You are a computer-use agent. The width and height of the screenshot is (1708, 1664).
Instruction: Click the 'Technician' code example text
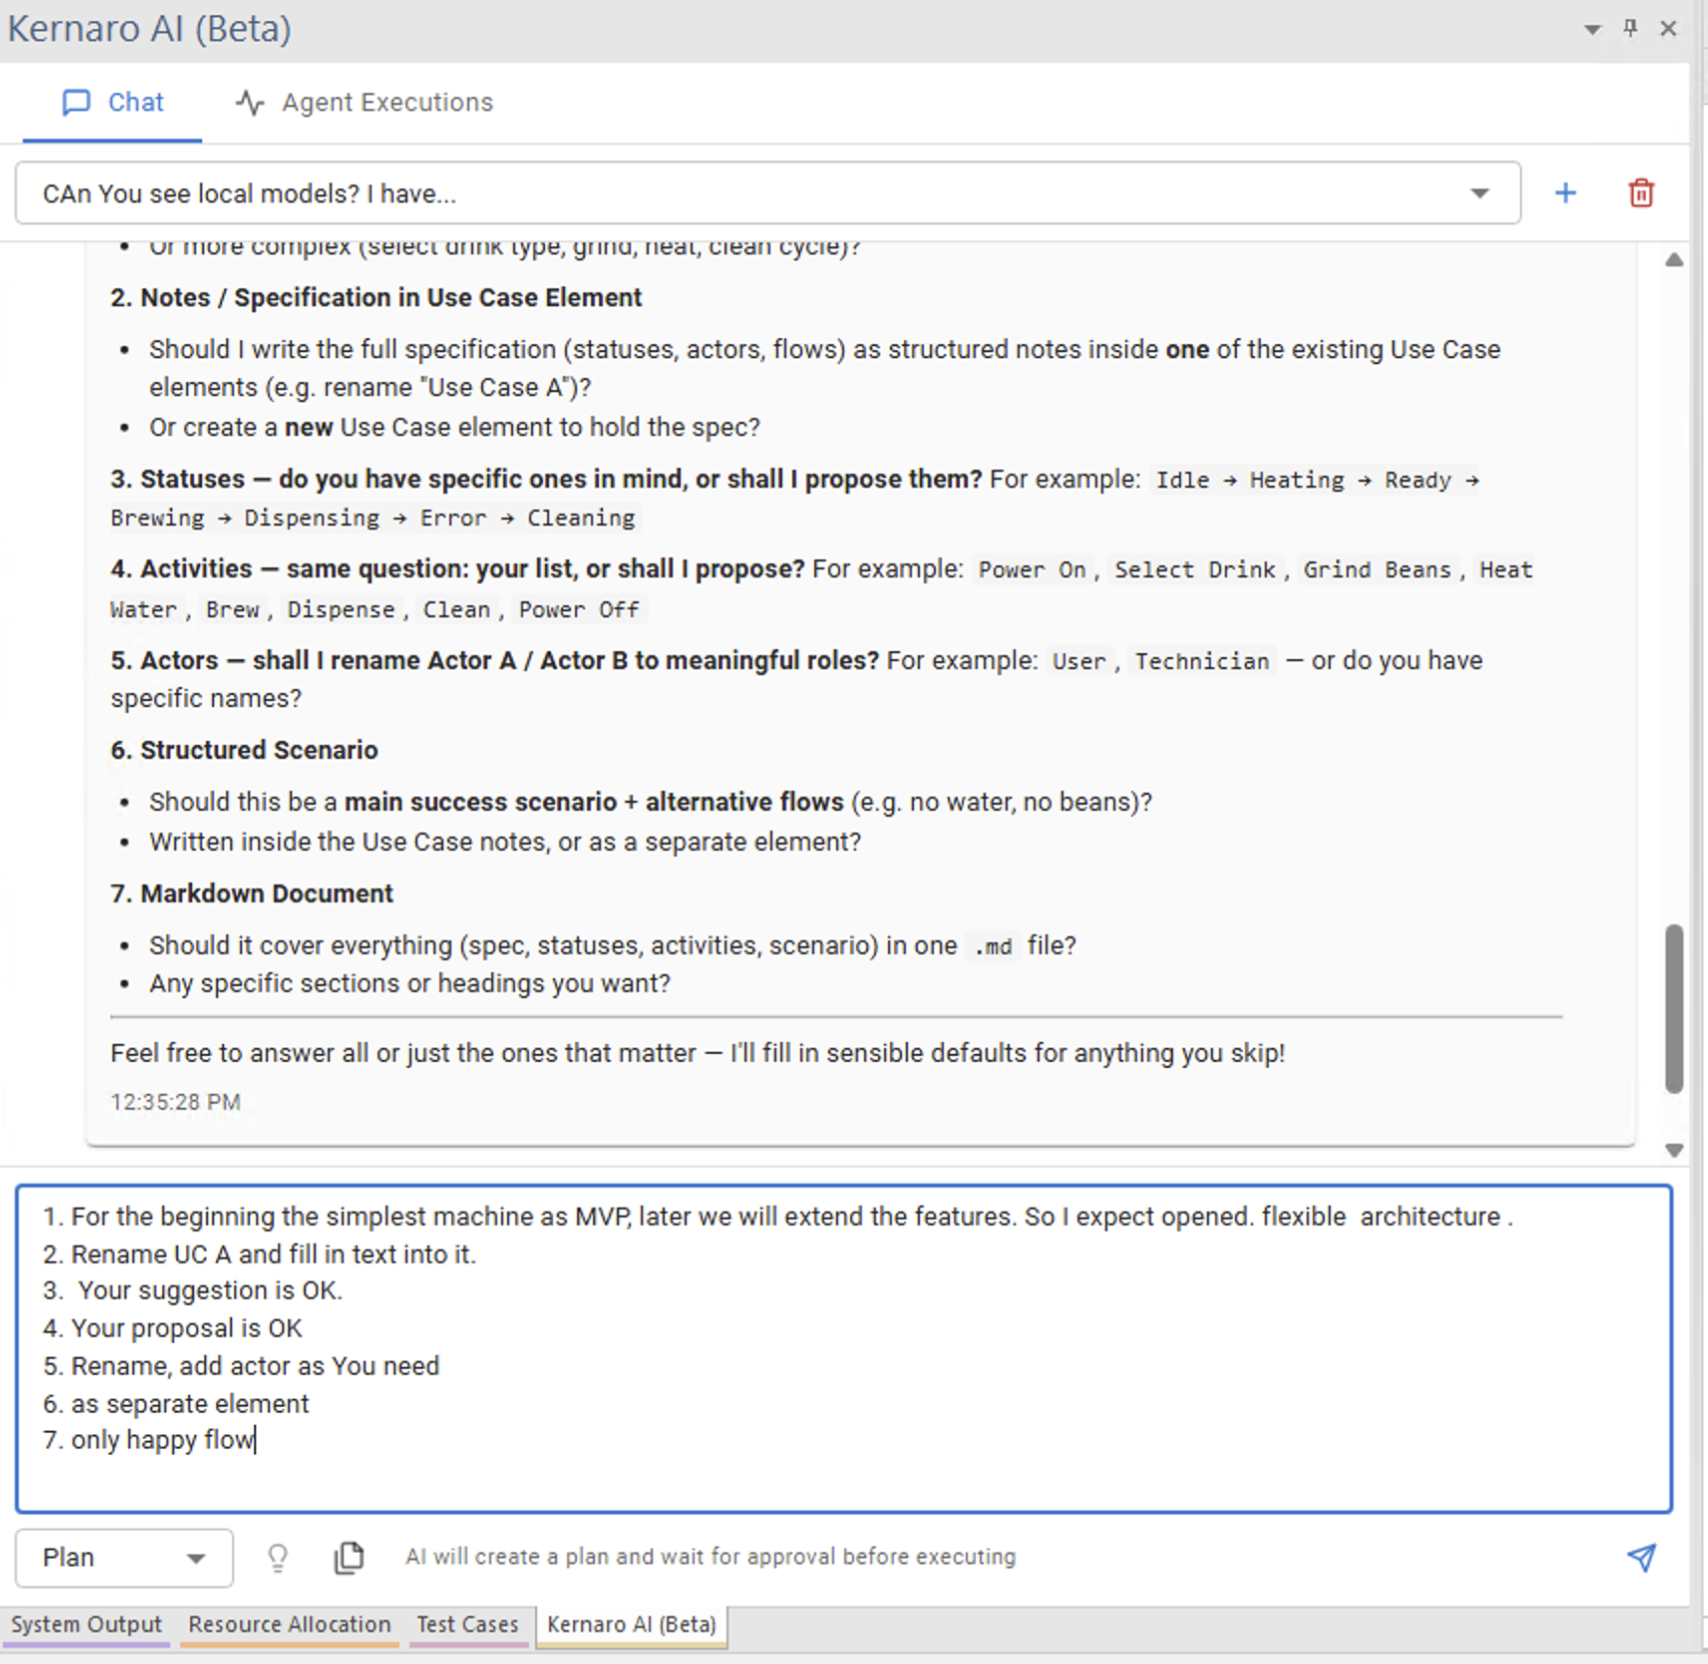tap(1202, 661)
